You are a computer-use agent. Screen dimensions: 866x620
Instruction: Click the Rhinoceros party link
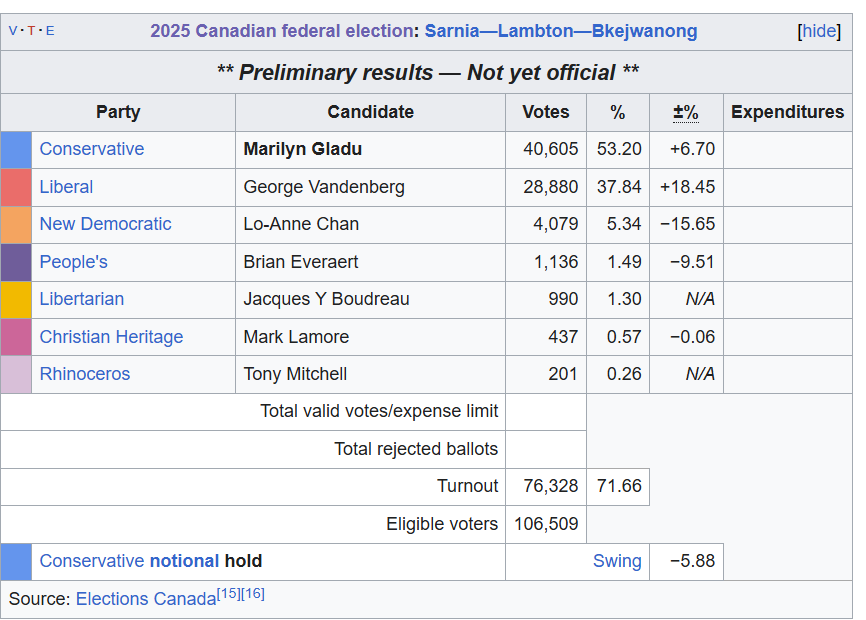point(85,374)
